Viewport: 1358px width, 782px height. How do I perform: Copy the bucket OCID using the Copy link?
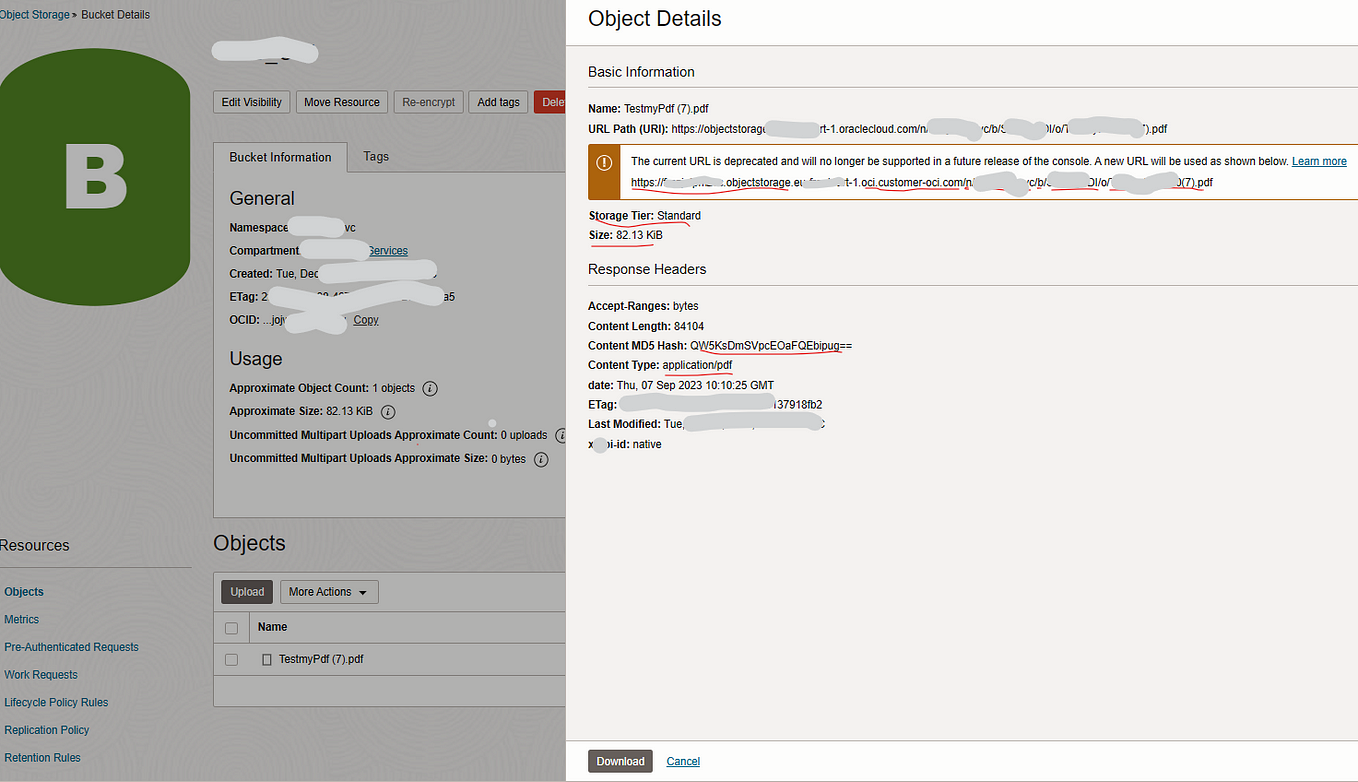click(x=365, y=319)
